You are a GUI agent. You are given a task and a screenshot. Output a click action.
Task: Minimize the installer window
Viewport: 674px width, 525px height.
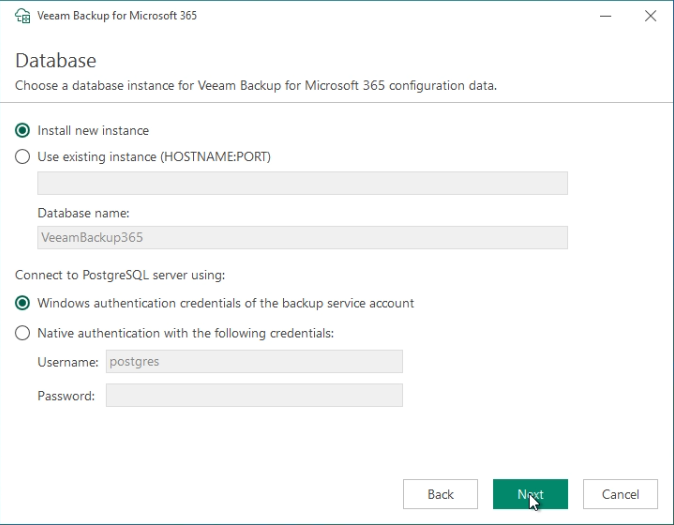coord(605,16)
